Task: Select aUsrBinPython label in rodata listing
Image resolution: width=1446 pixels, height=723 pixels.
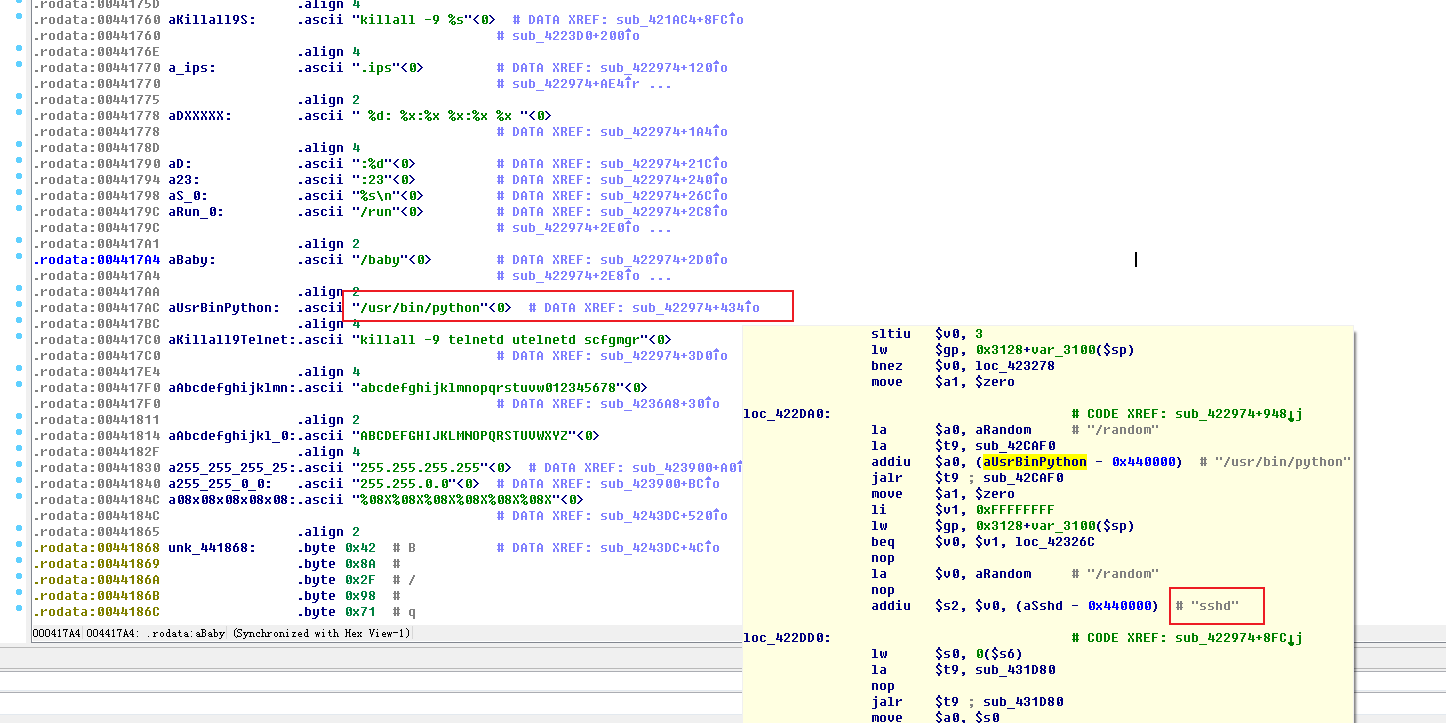Action: coord(224,308)
